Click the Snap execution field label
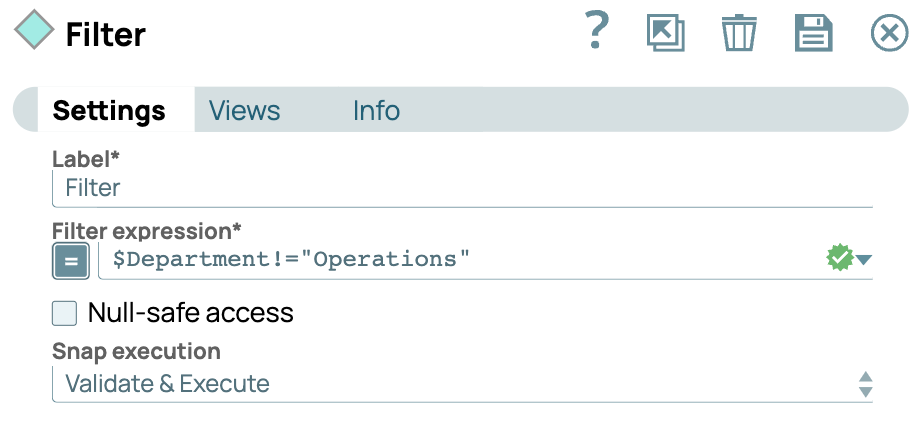 click(136, 351)
